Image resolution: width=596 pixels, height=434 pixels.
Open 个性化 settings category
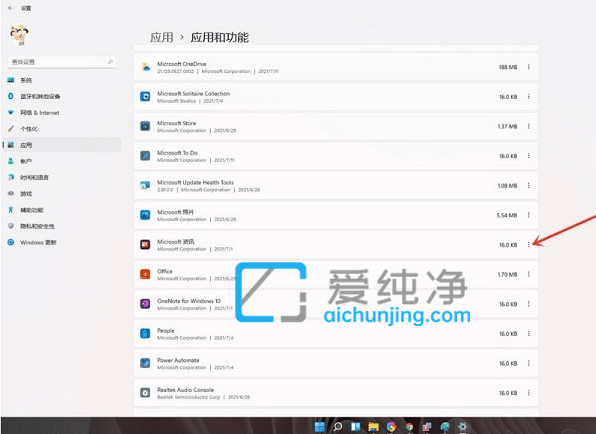tap(62, 129)
